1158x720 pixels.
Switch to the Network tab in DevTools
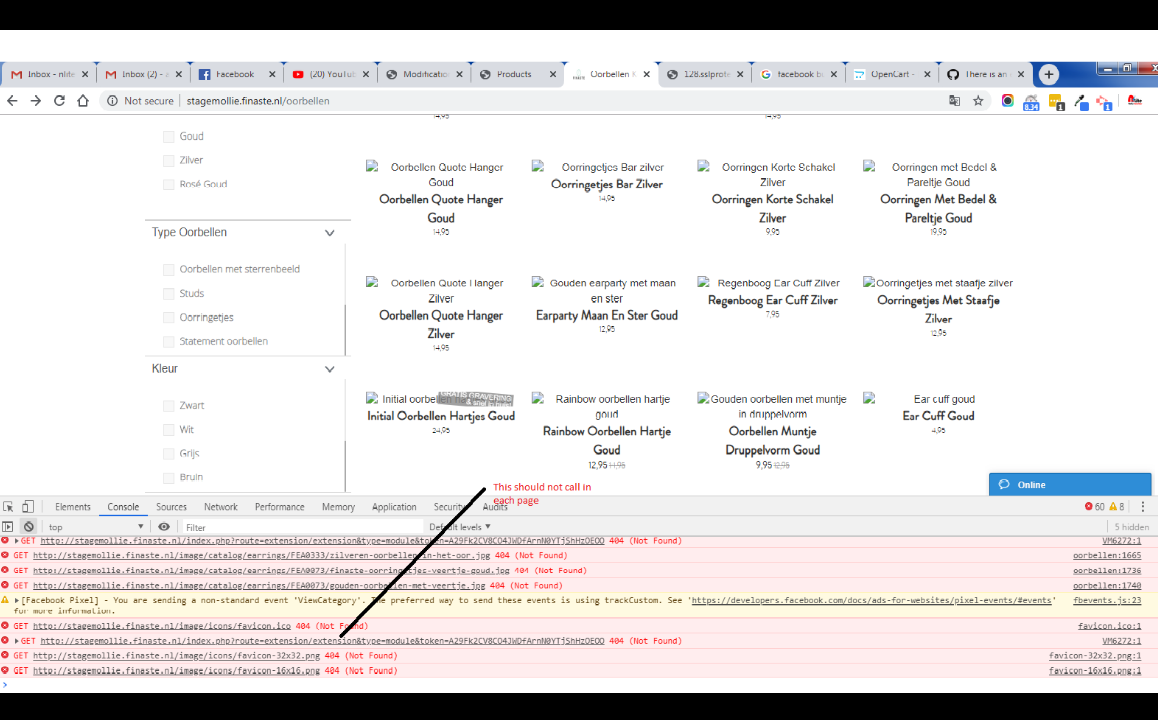pos(220,506)
